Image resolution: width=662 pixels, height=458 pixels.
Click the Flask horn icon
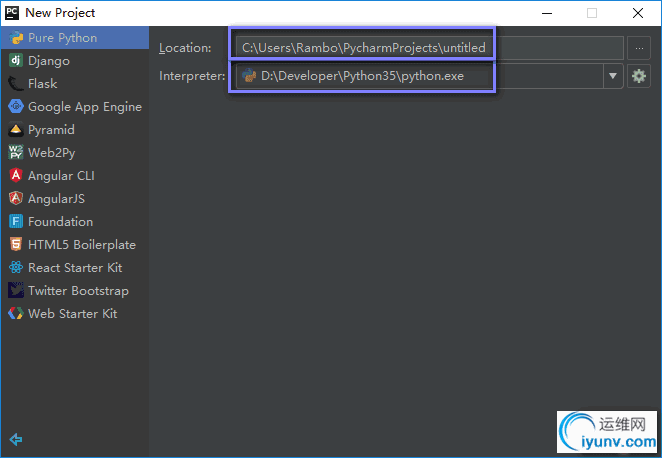pos(16,84)
